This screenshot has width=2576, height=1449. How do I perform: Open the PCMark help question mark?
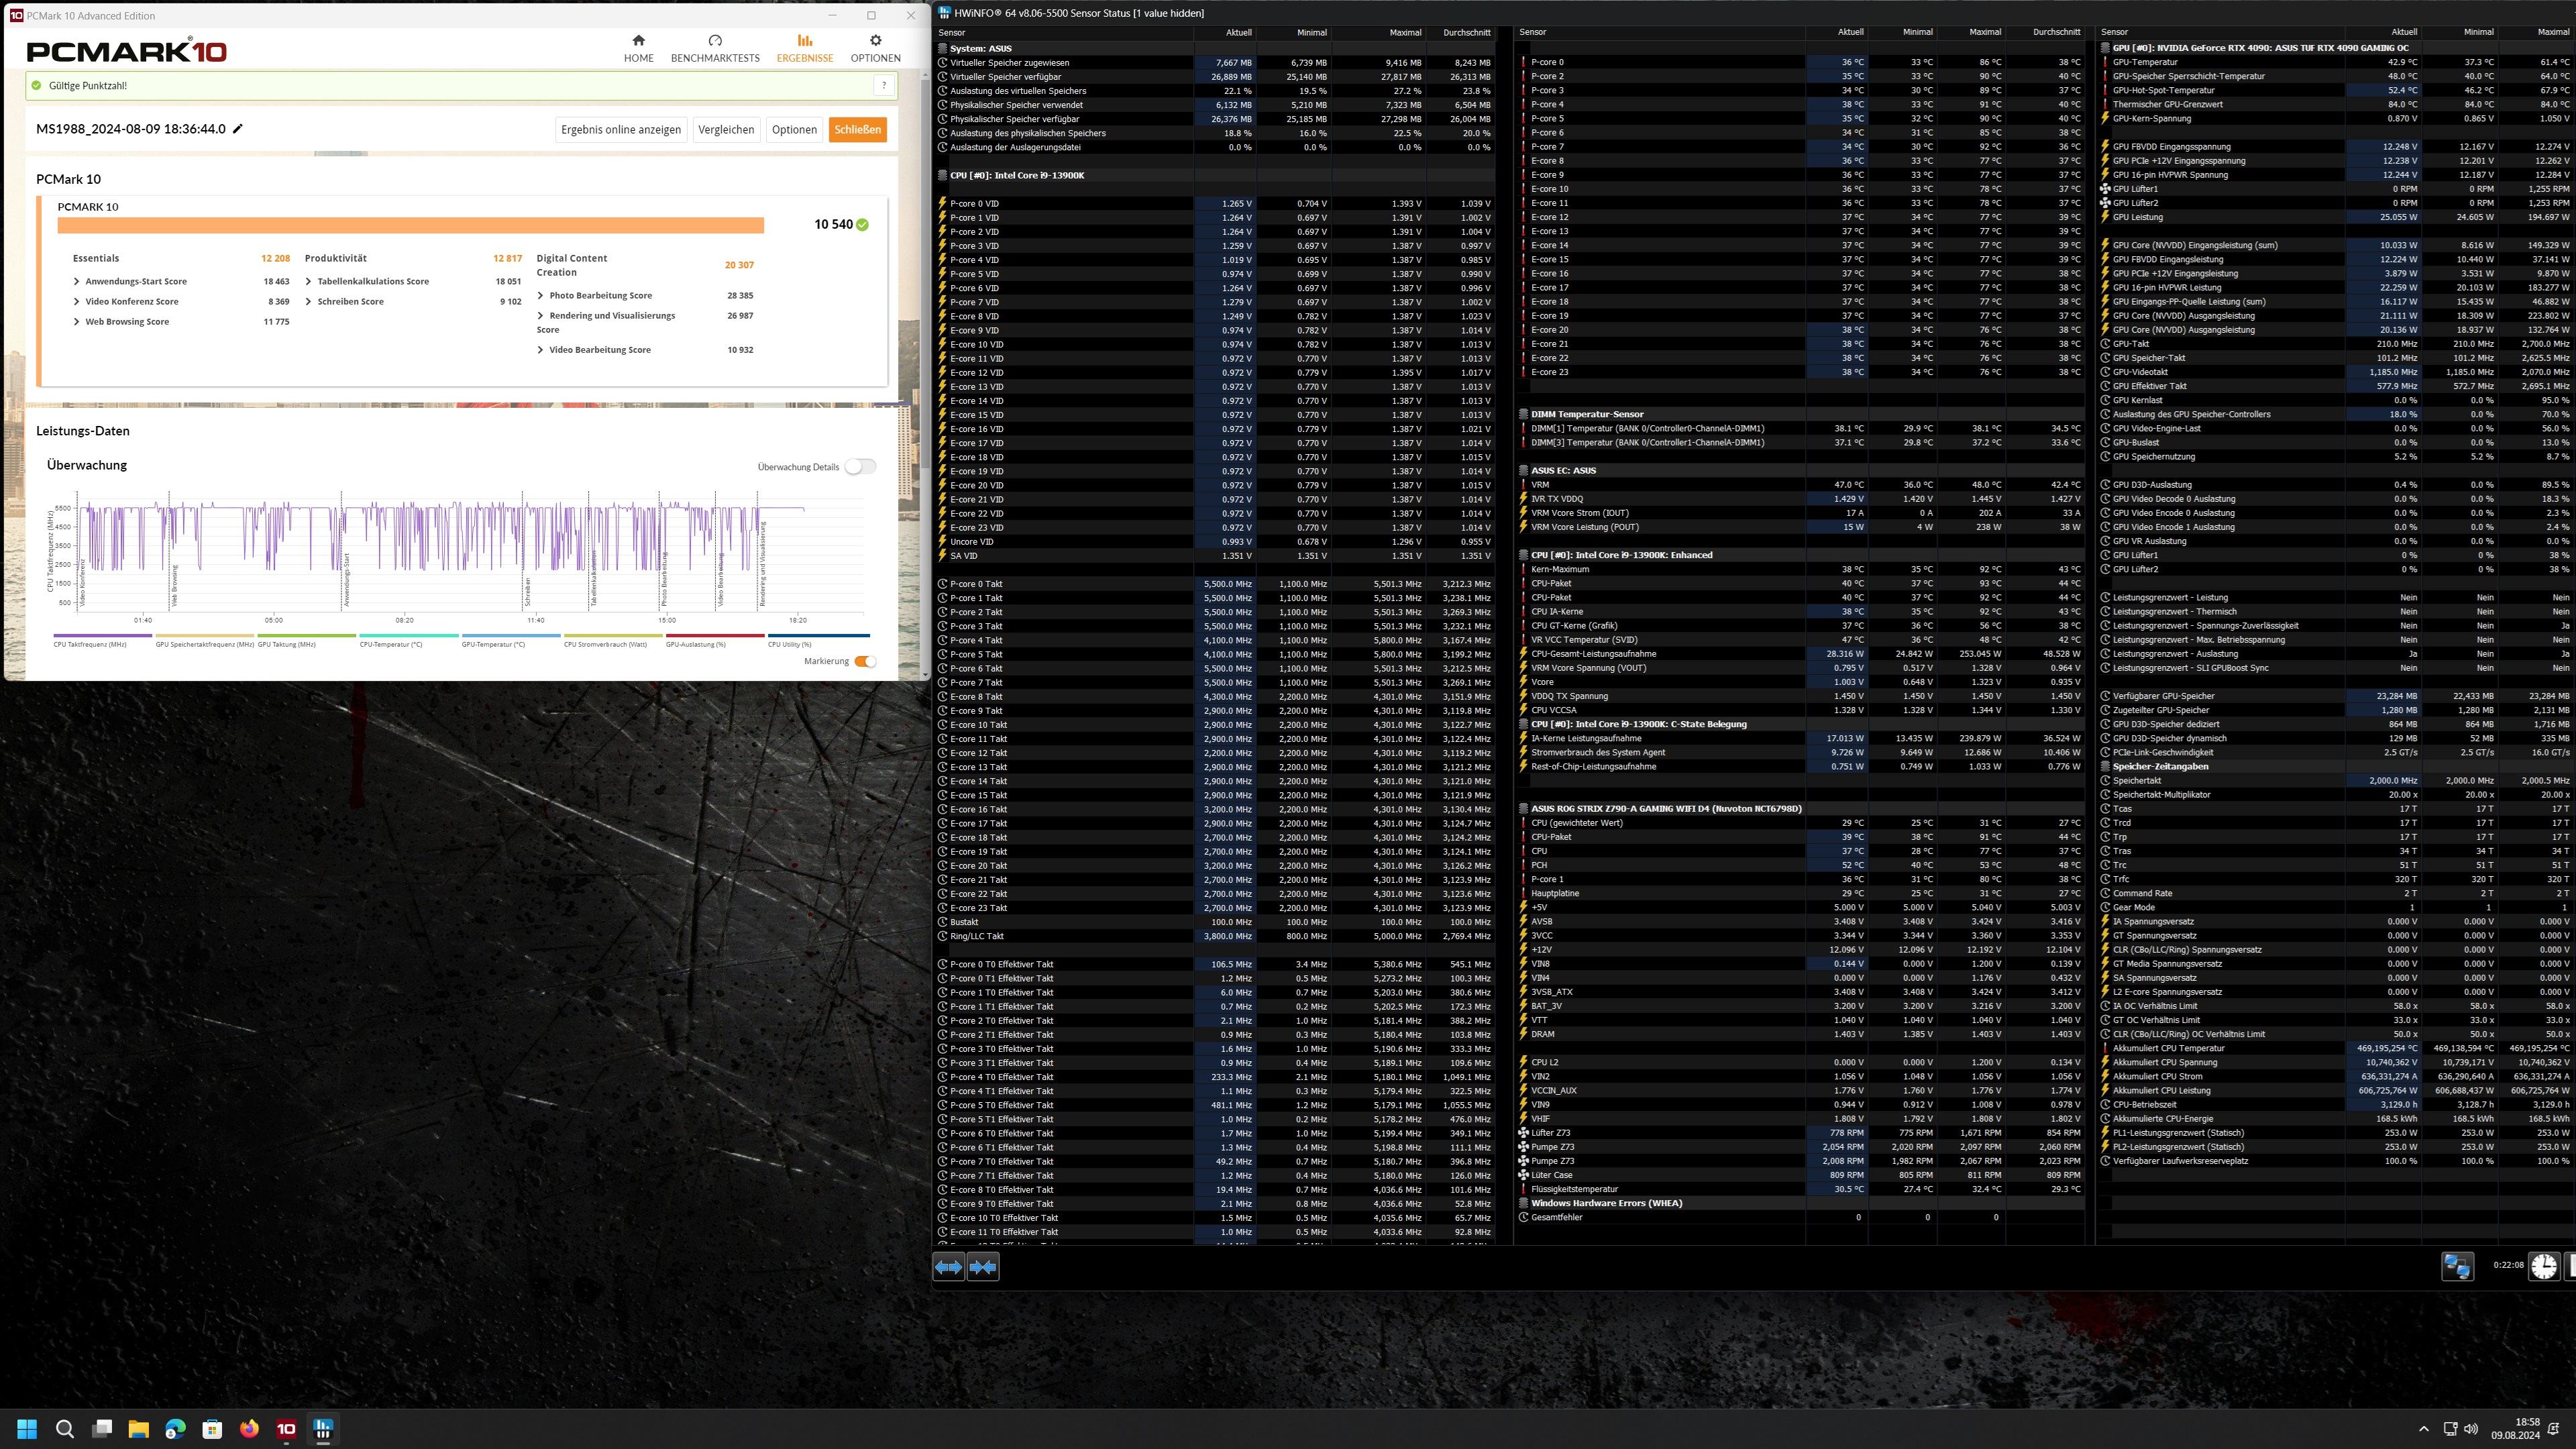(884, 86)
